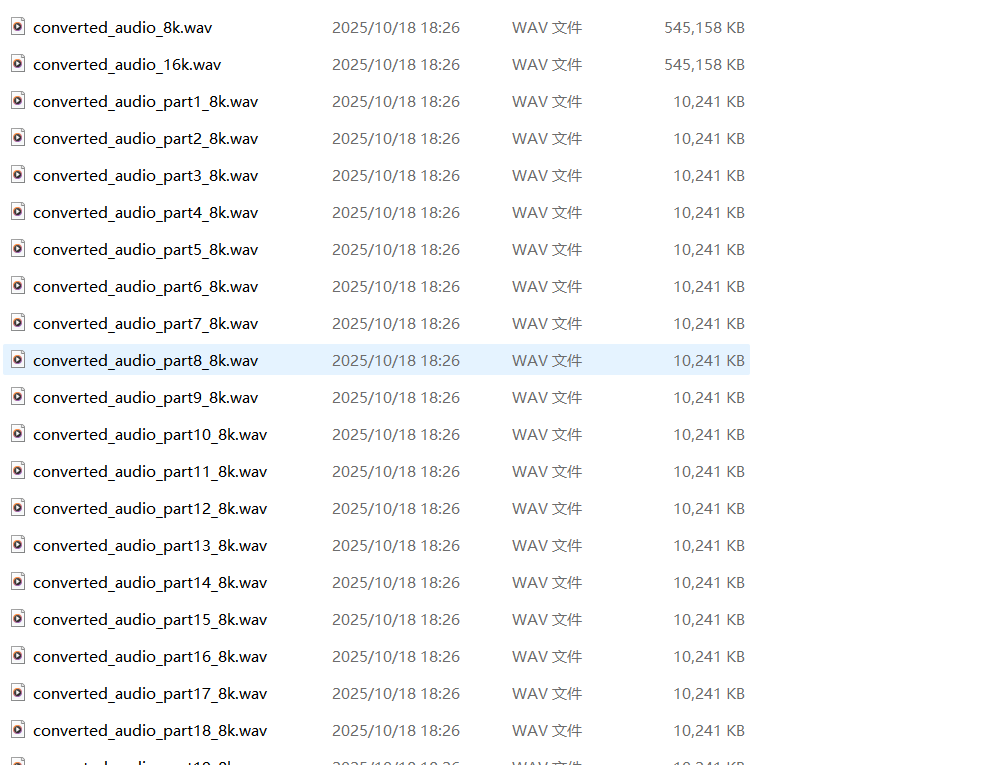Click file name converted_audio_part16_8k.wav

(x=150, y=657)
